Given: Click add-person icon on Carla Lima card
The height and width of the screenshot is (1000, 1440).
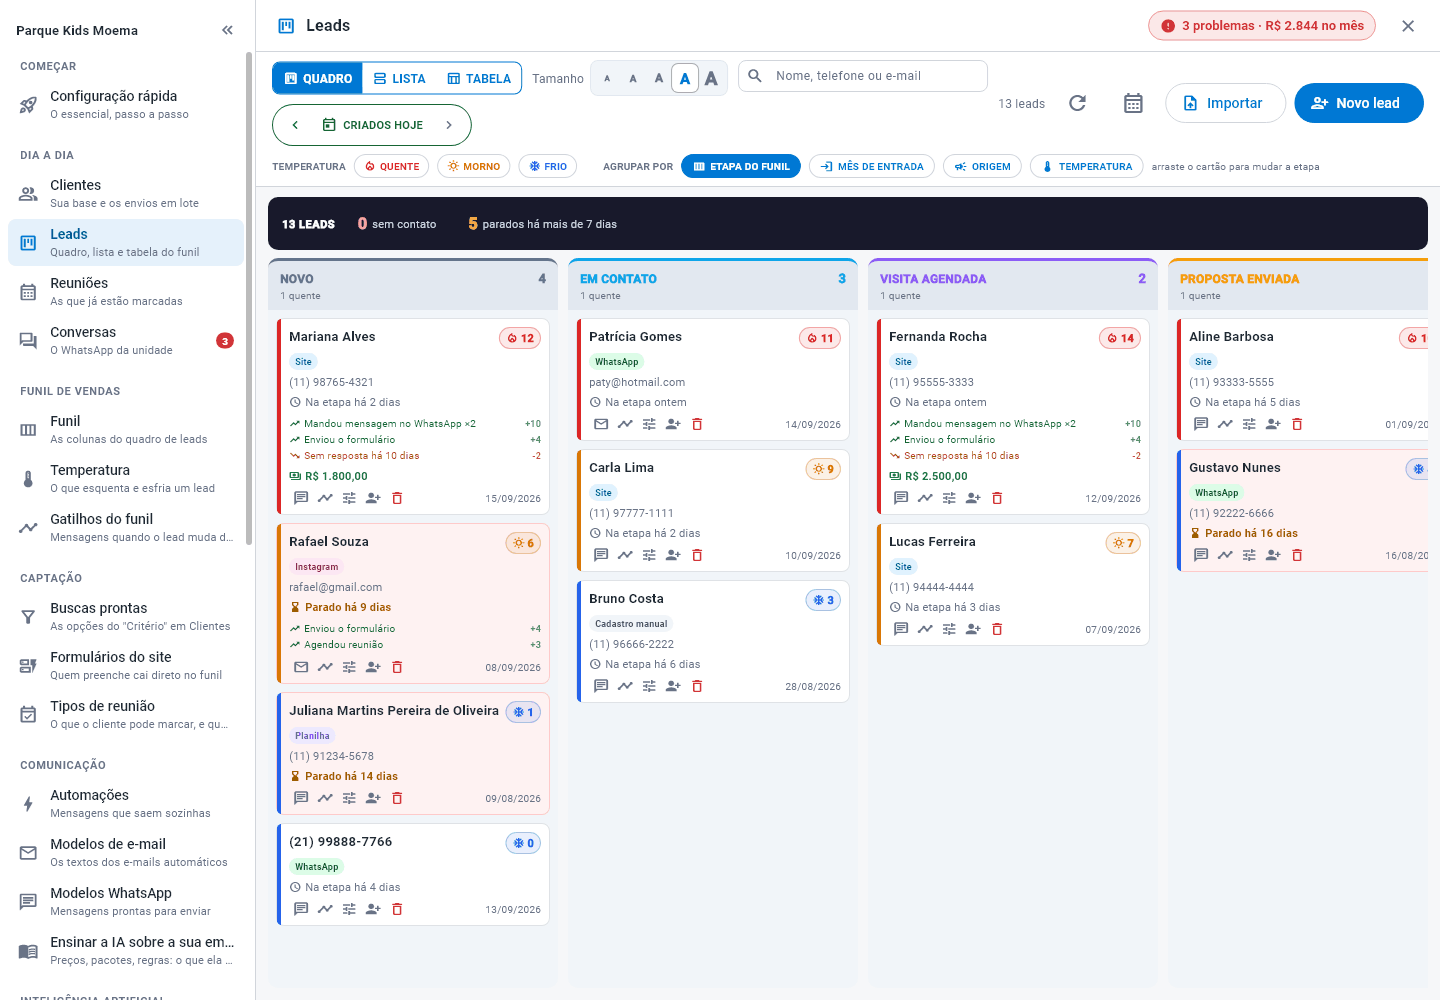Looking at the screenshot, I should 673,555.
